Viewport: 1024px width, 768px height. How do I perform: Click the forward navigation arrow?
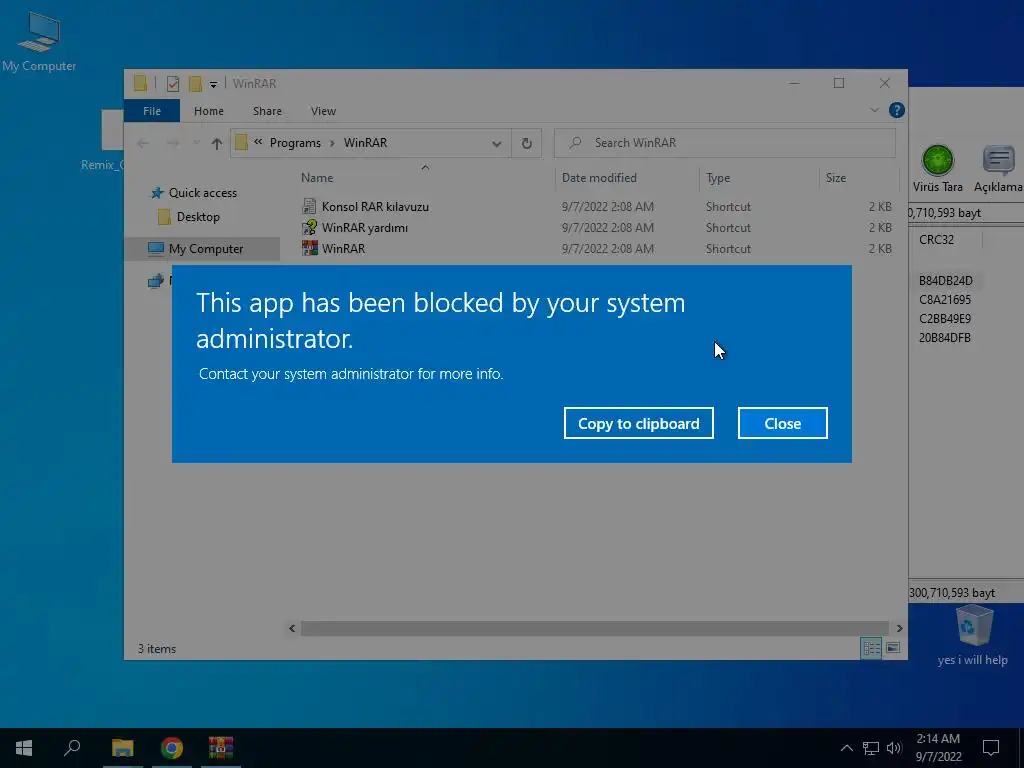point(172,143)
